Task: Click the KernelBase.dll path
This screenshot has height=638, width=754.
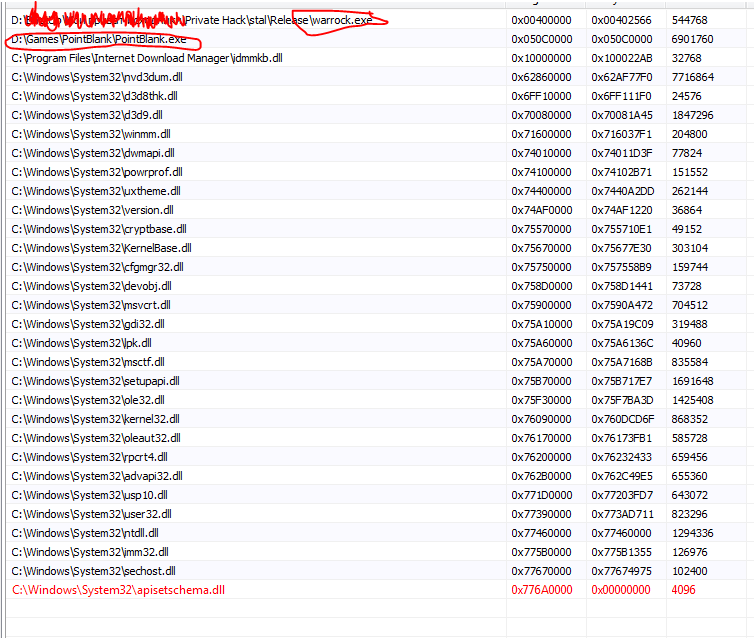Action: (101, 248)
